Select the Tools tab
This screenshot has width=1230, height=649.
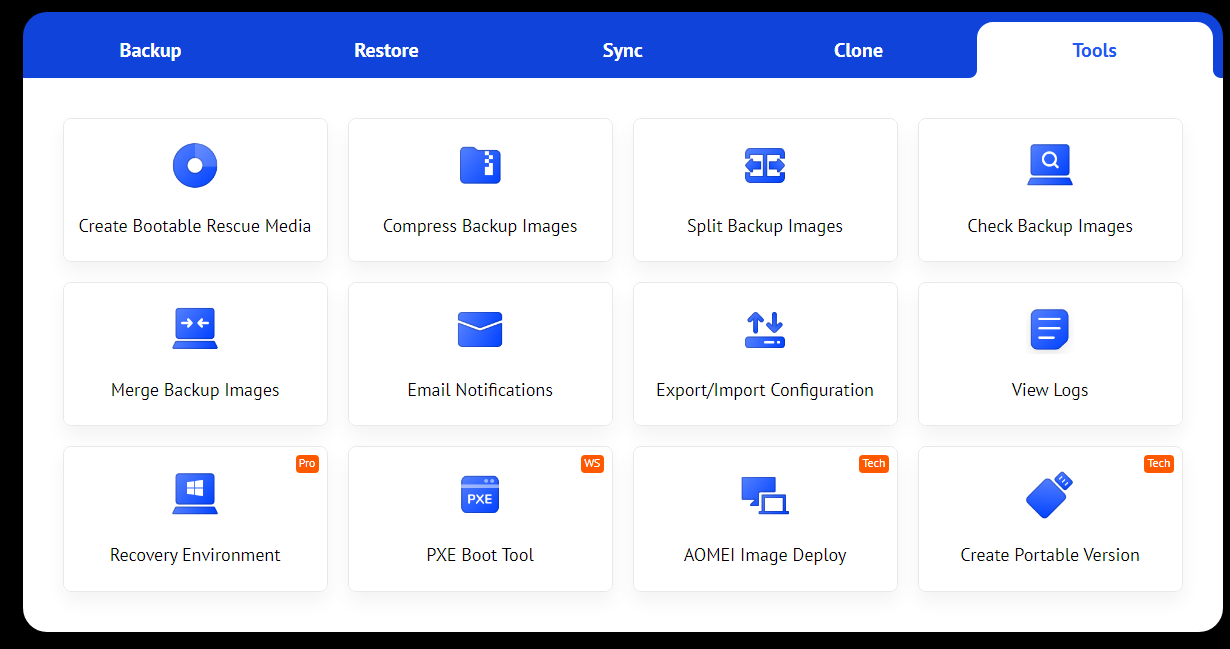tap(1094, 50)
